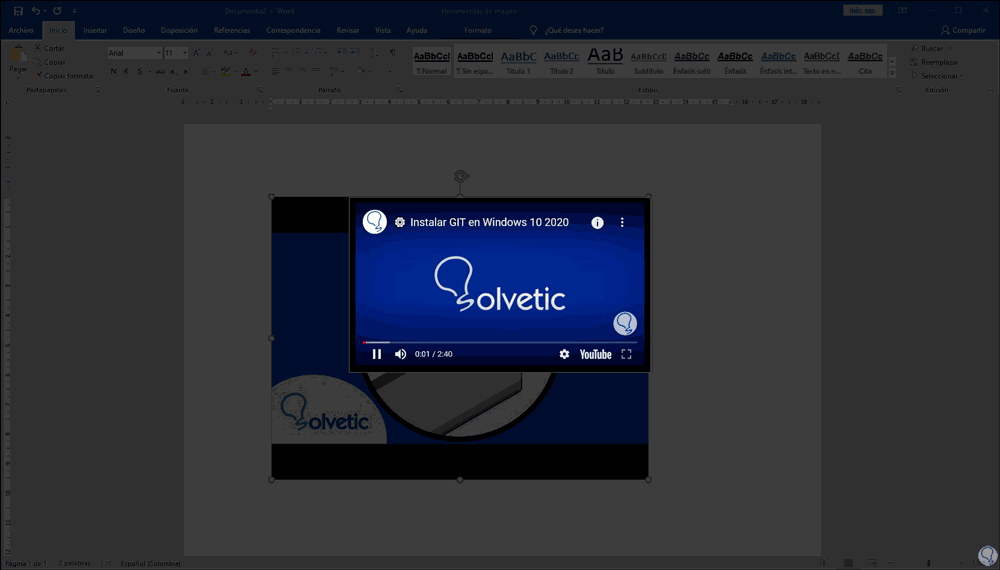Click the '¿Qué desea hacer?' search box
Viewport: 1000px width, 570px height.
[574, 30]
